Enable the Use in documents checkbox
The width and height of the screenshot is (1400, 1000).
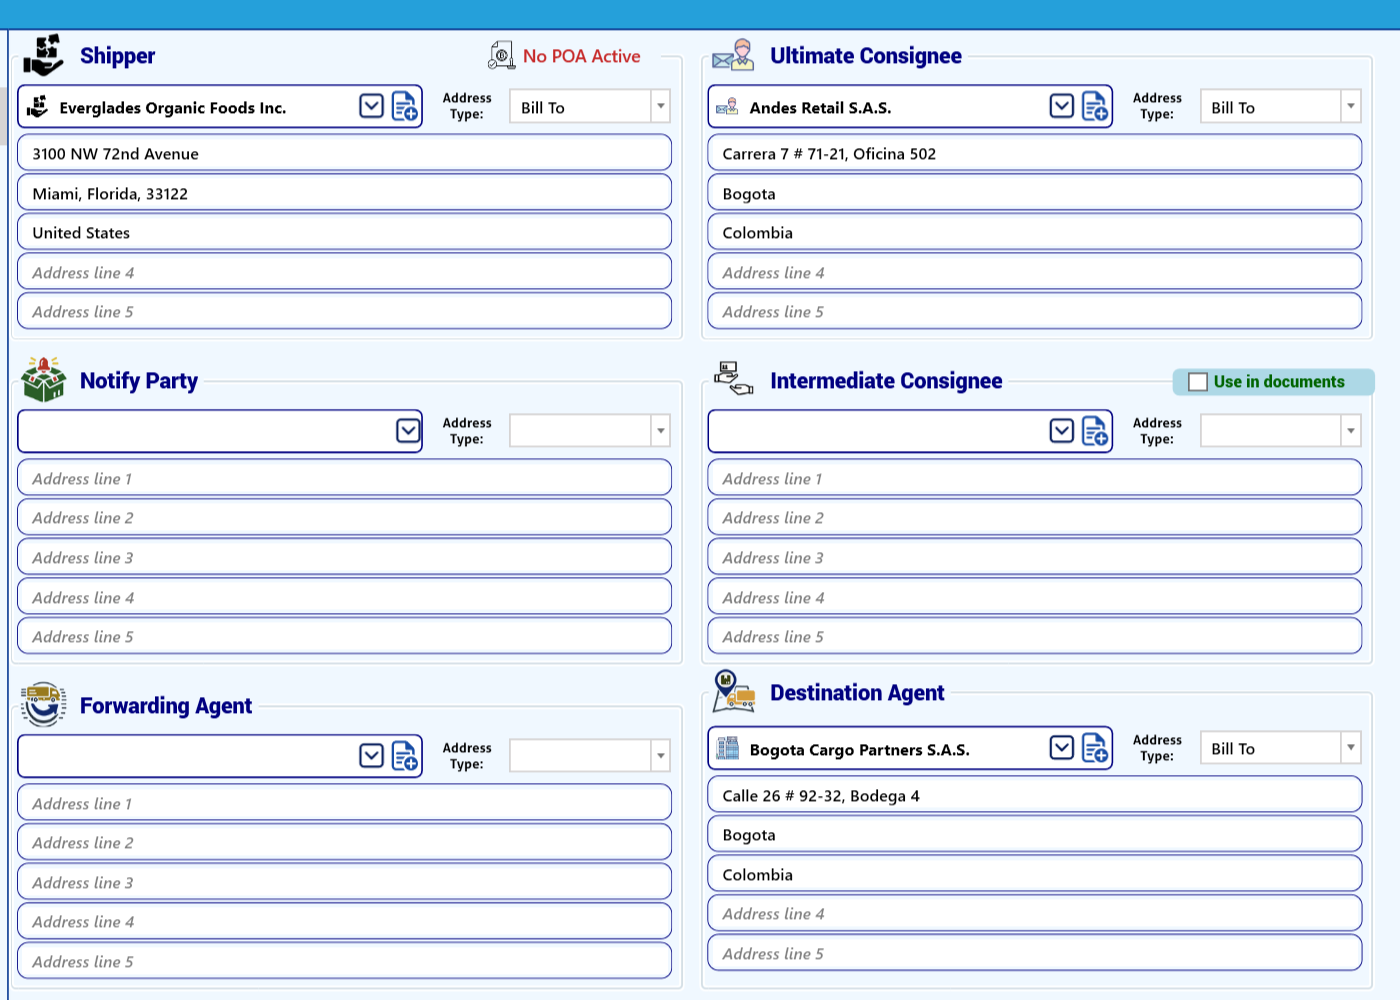click(1198, 382)
